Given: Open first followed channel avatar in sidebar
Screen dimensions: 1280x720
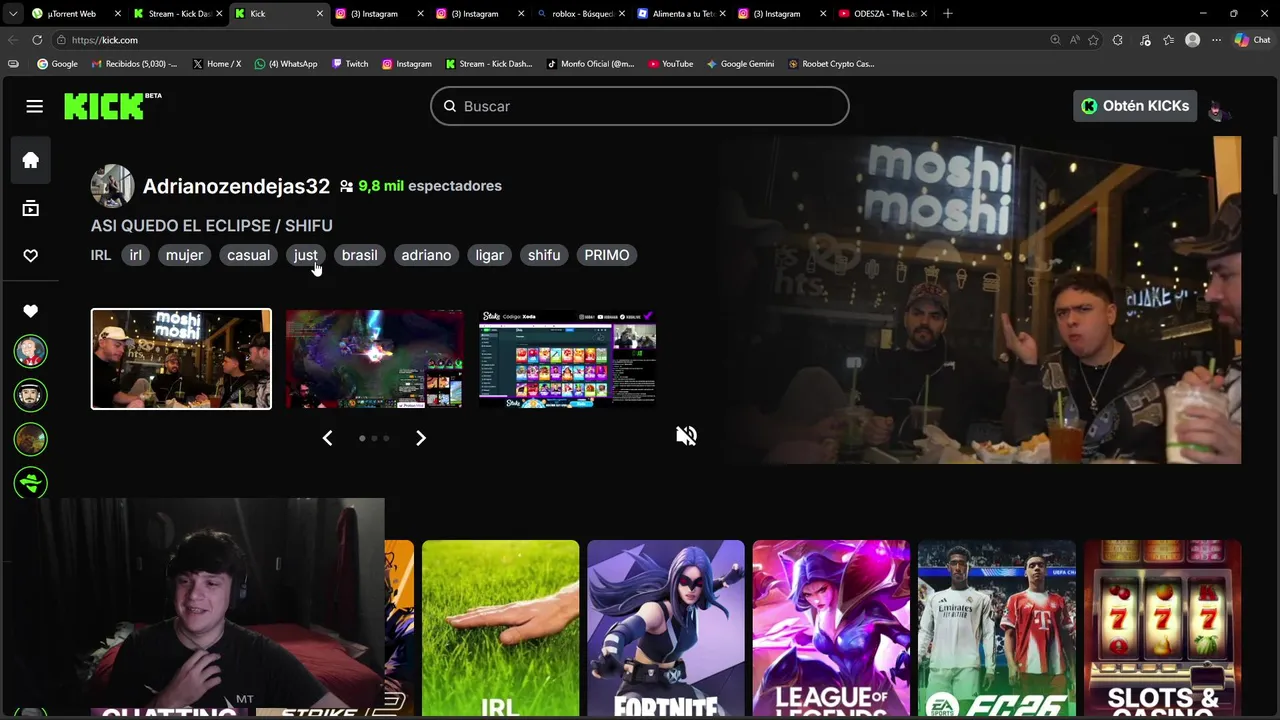Looking at the screenshot, I should coord(31,351).
